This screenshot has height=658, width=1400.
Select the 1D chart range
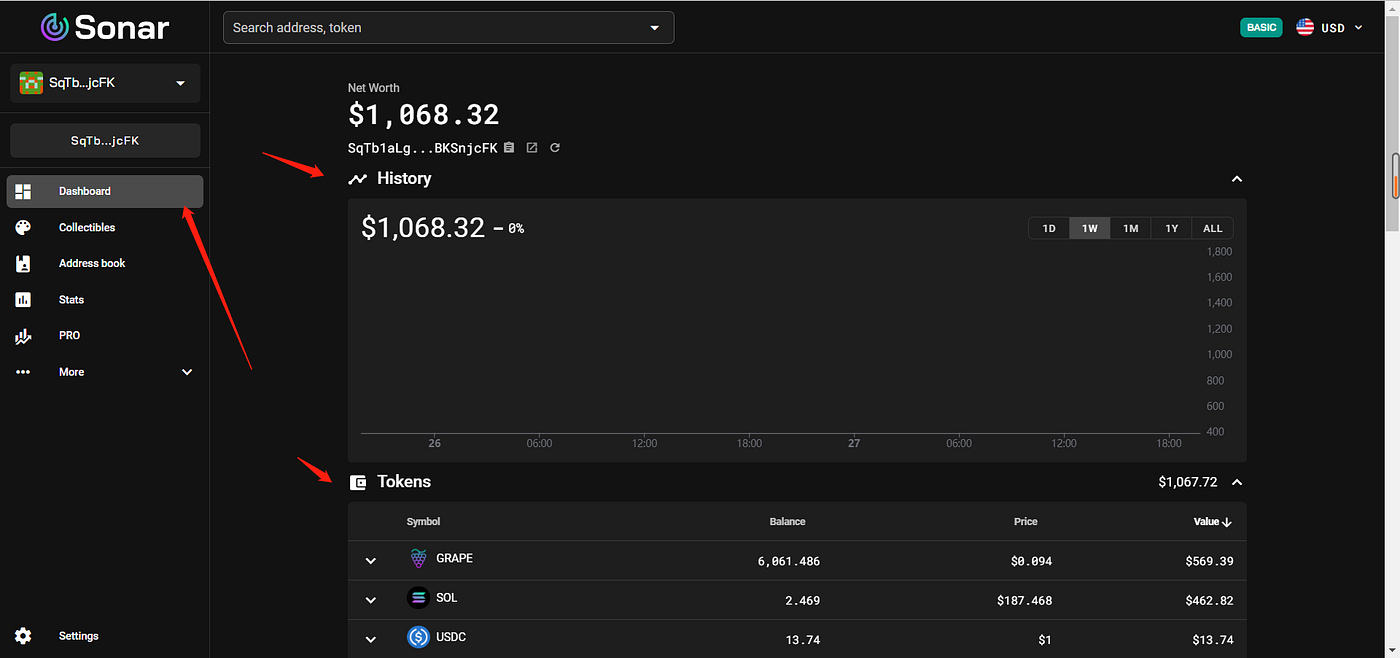1049,228
